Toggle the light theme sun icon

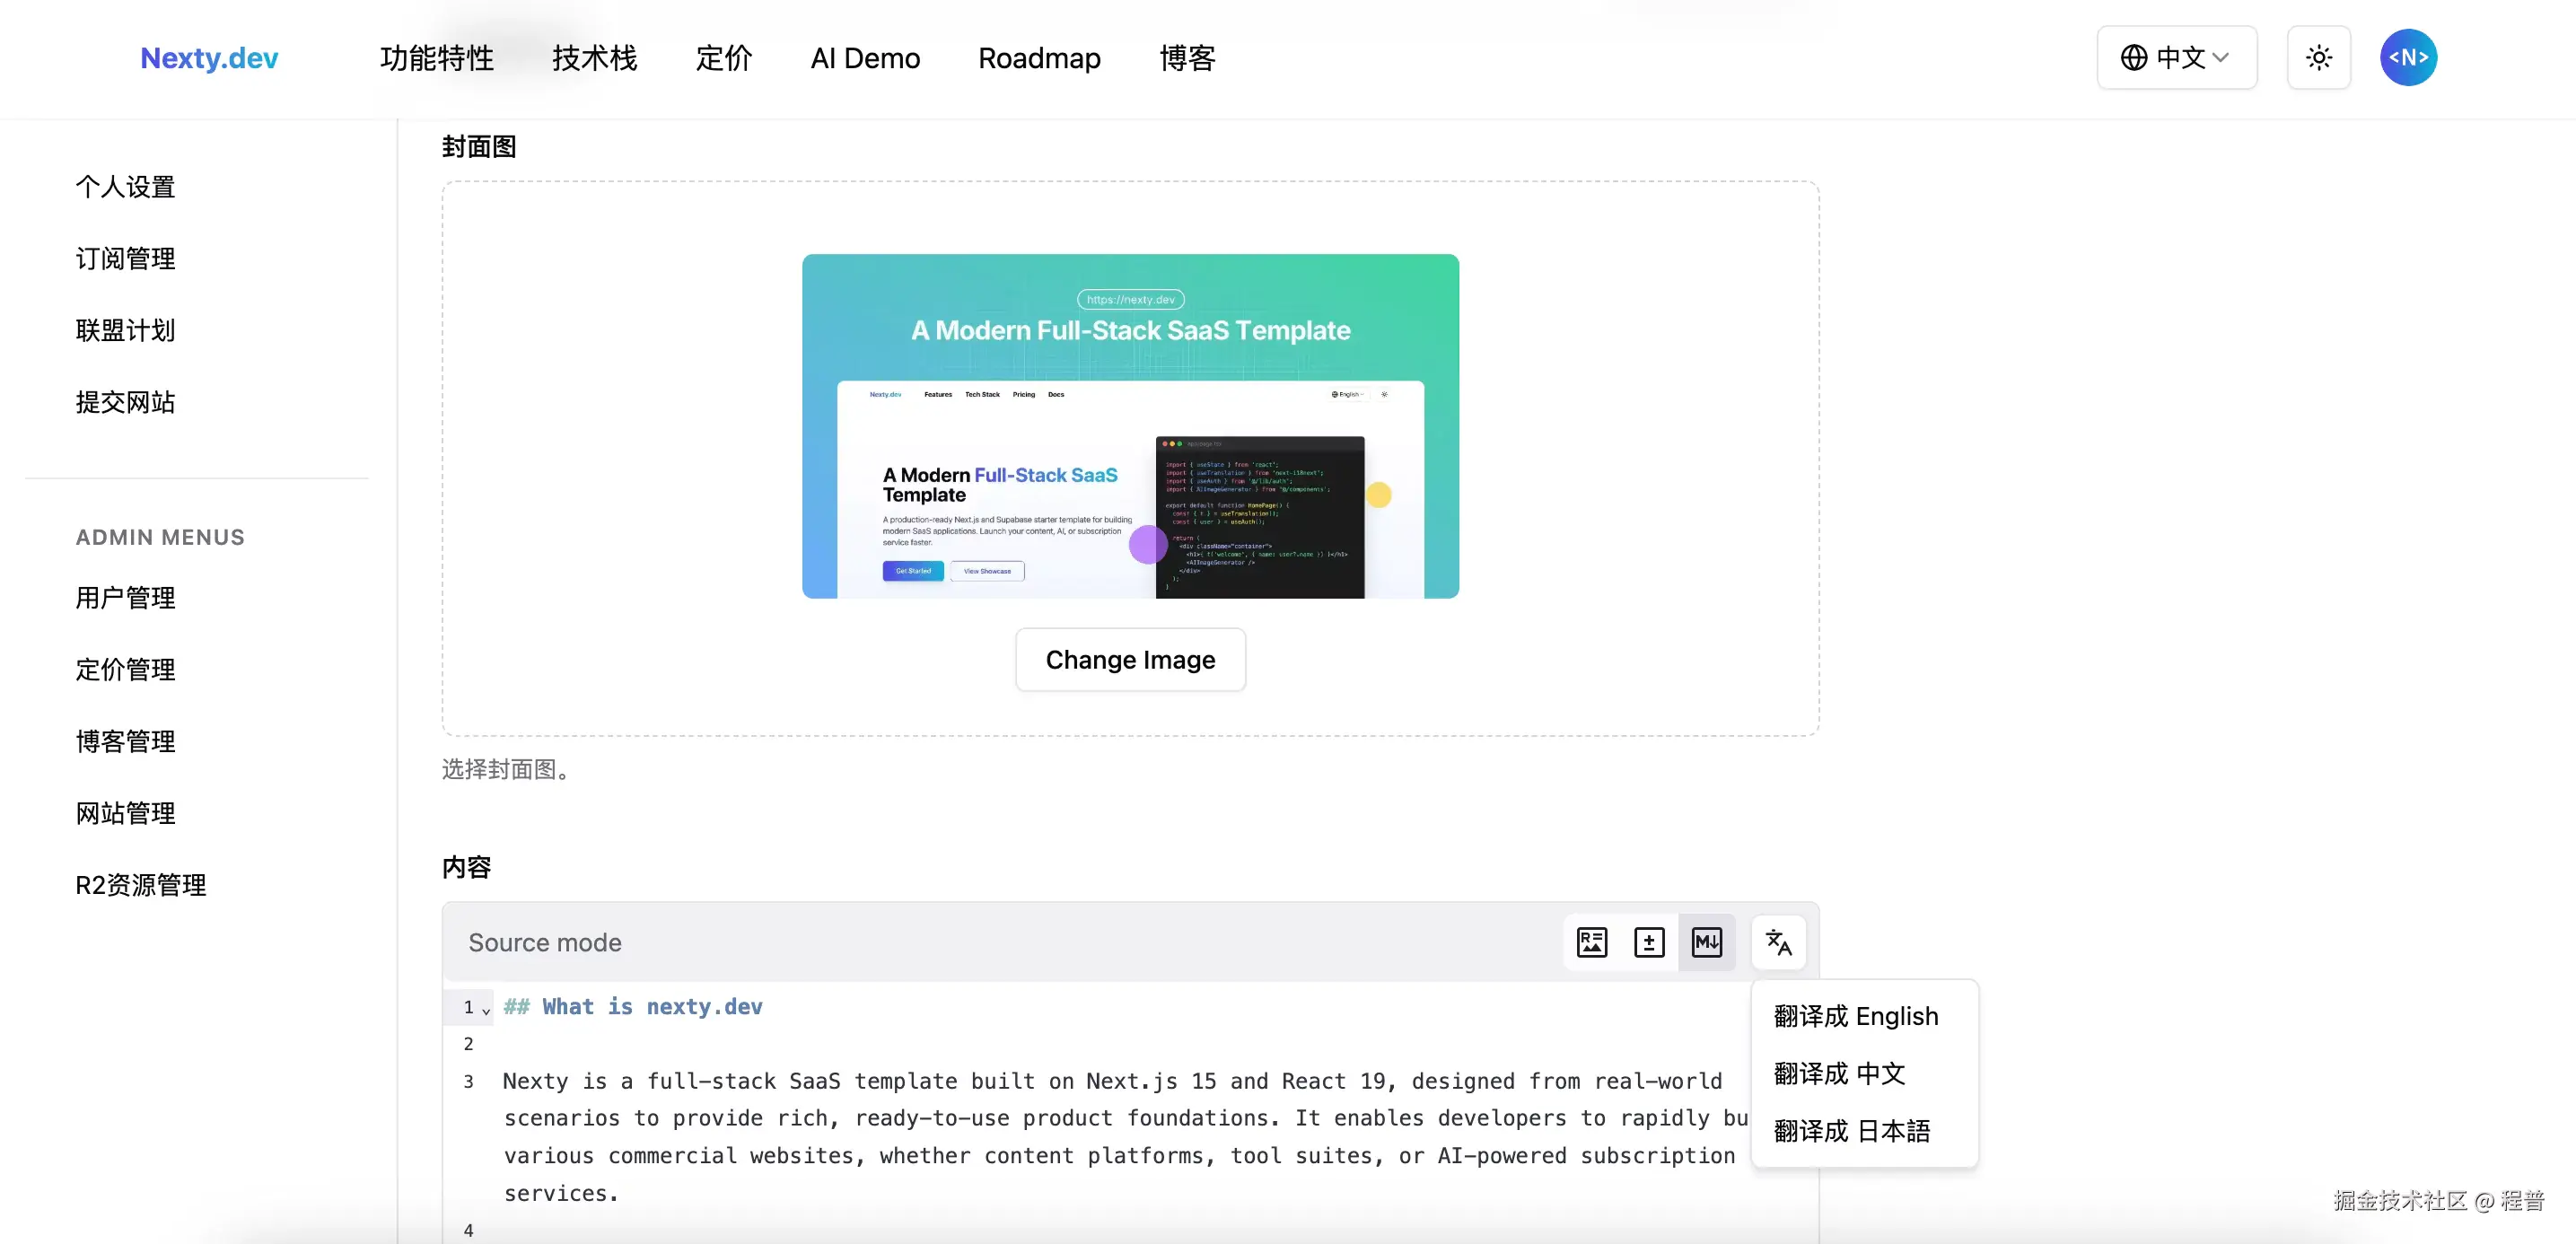click(2319, 57)
